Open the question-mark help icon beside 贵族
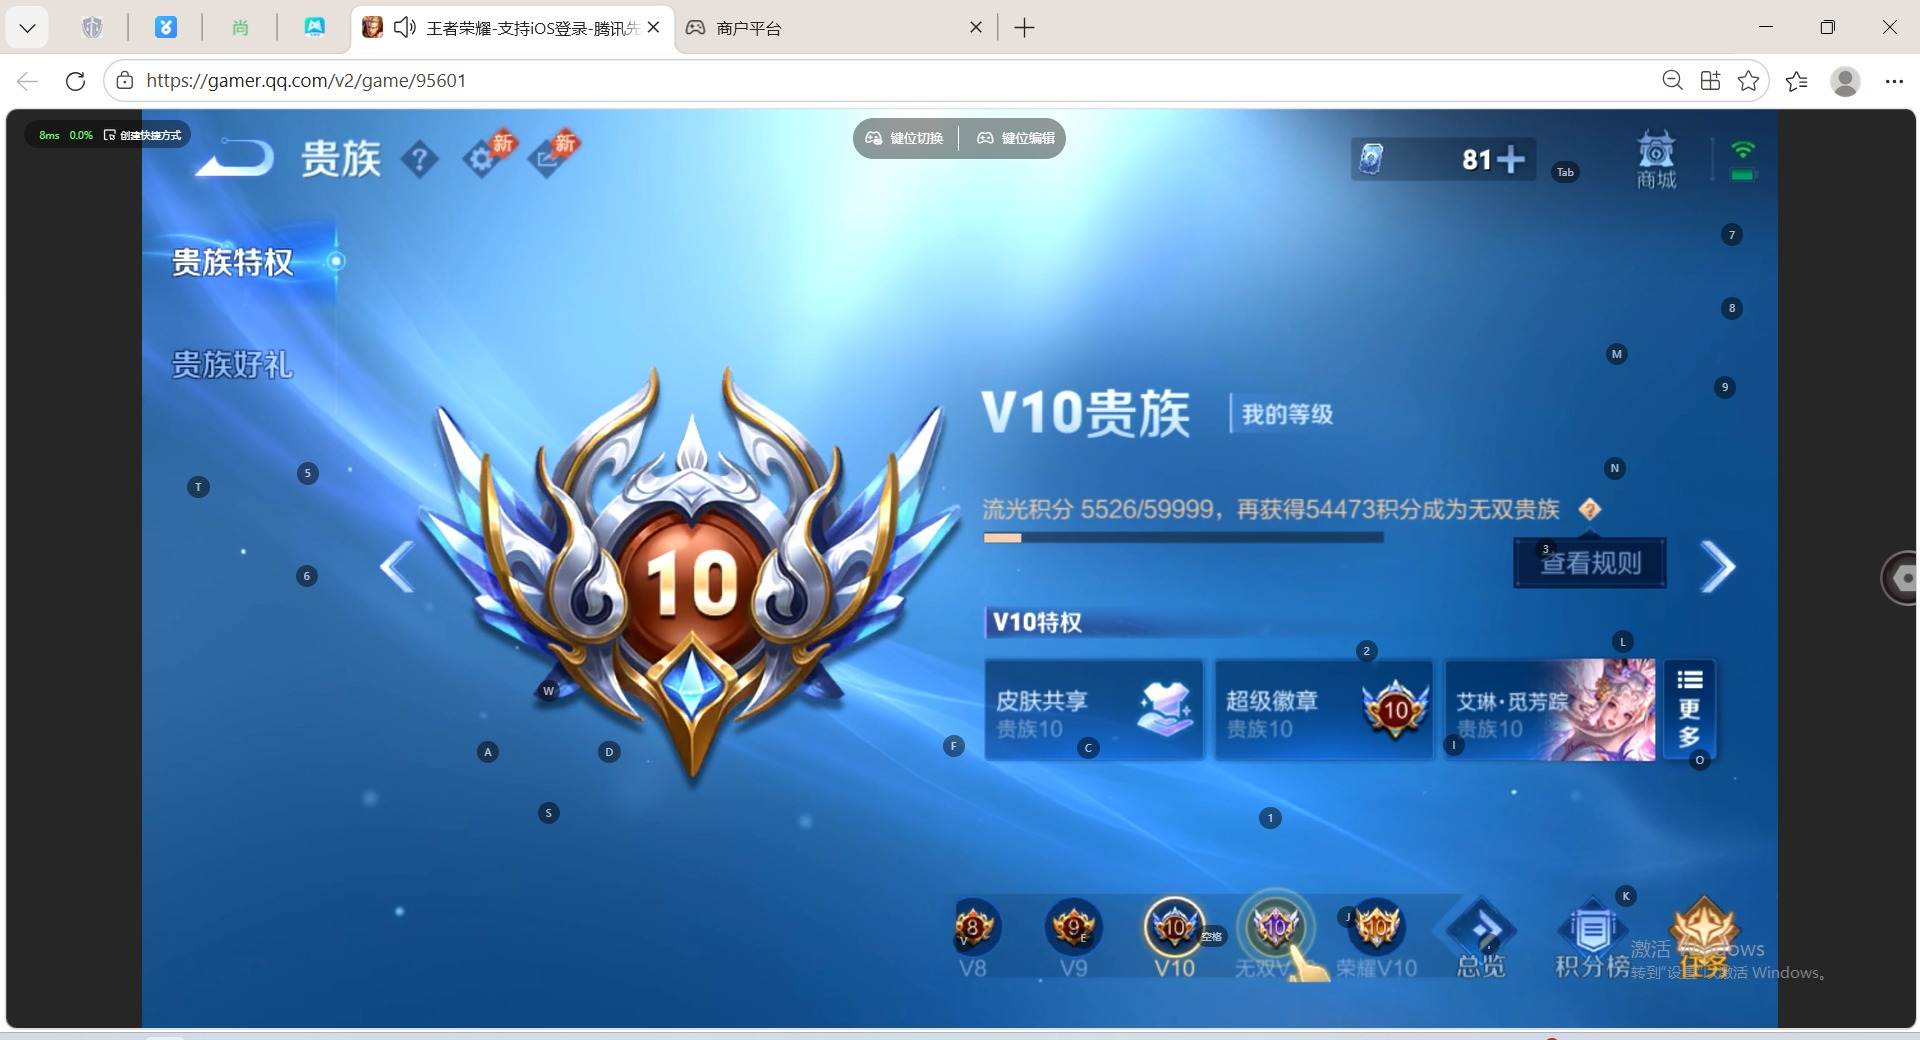Screen dimensions: 1920x1040 point(420,158)
